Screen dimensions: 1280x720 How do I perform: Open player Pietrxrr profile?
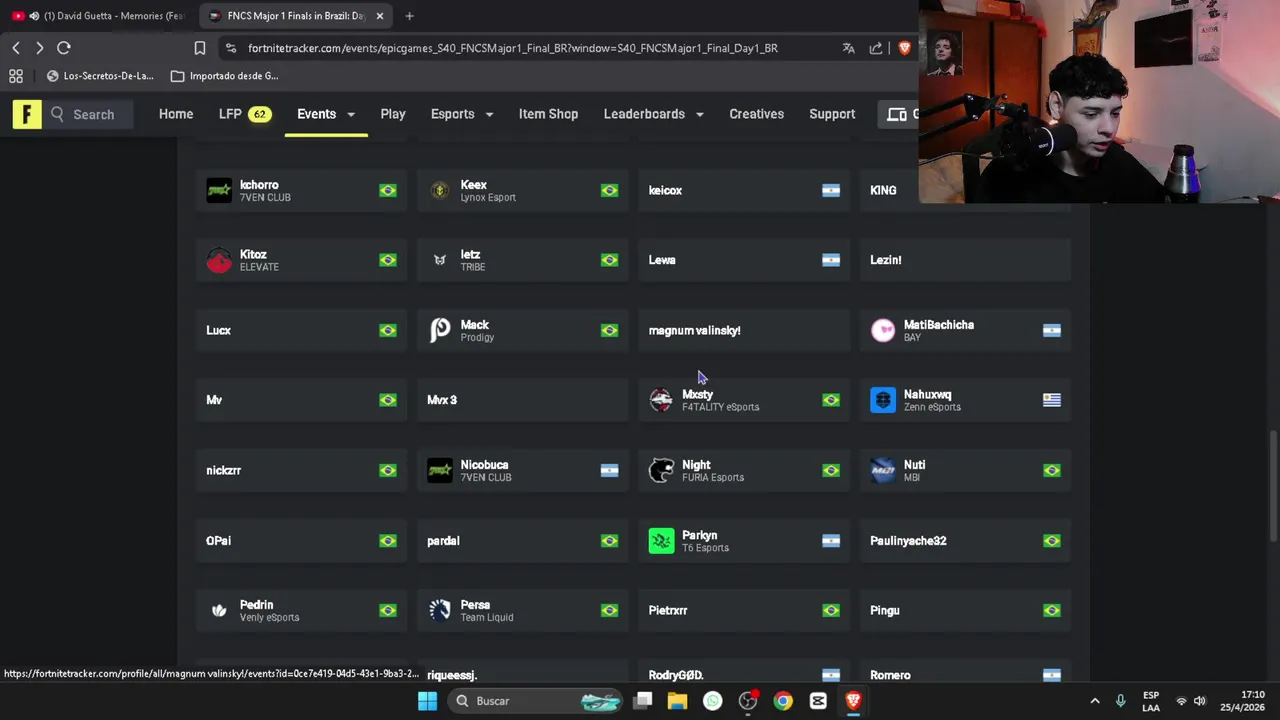[745, 610]
